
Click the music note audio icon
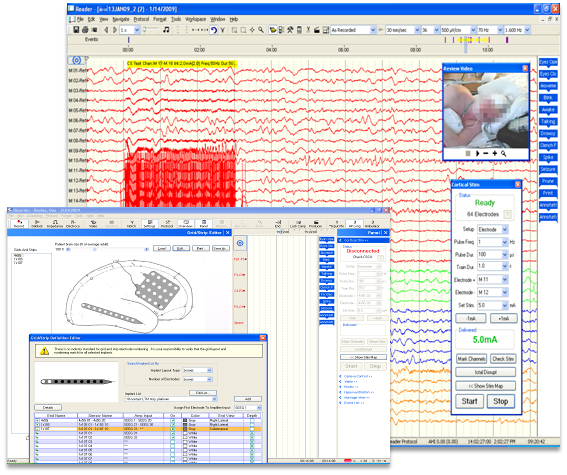166,30
